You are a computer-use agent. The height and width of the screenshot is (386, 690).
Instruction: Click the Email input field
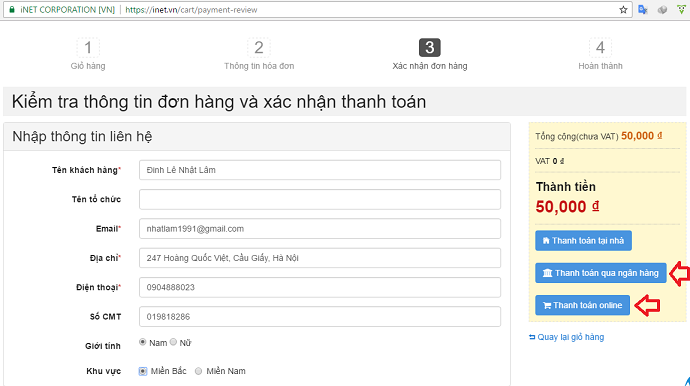click(320, 228)
